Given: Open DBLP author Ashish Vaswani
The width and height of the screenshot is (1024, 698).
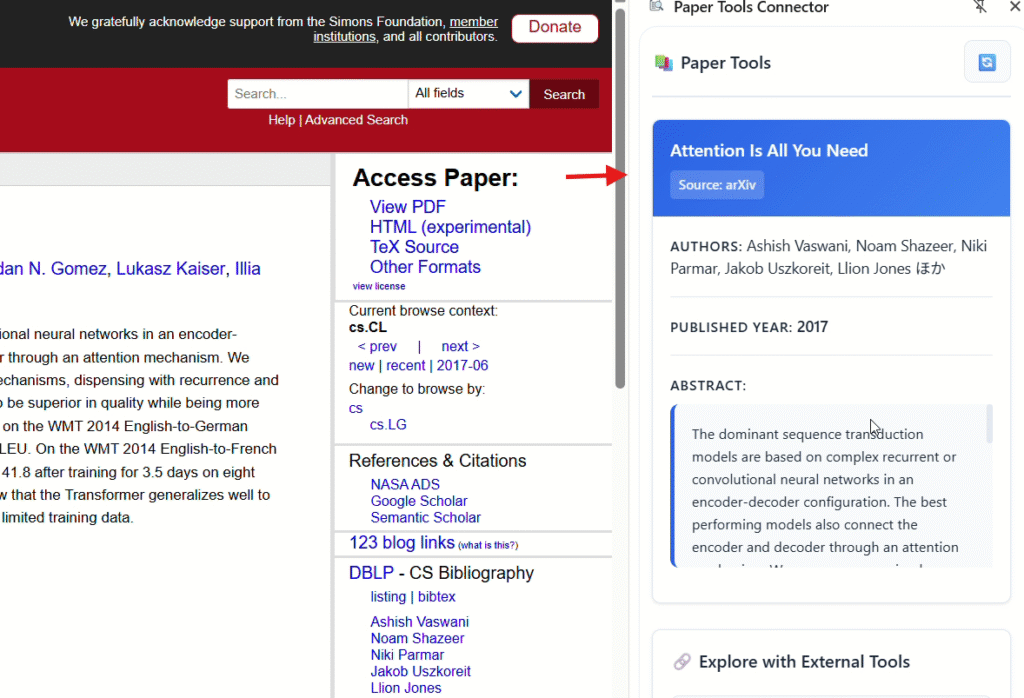Looking at the screenshot, I should point(419,622).
